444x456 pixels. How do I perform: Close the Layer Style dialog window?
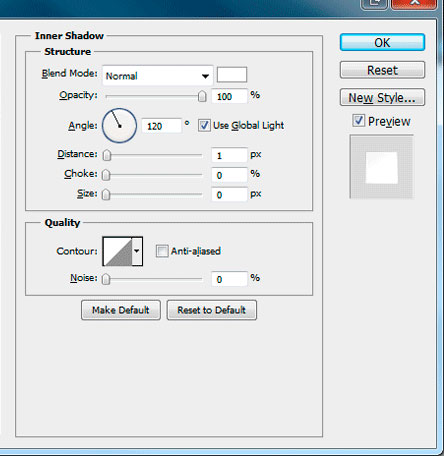coord(414,4)
